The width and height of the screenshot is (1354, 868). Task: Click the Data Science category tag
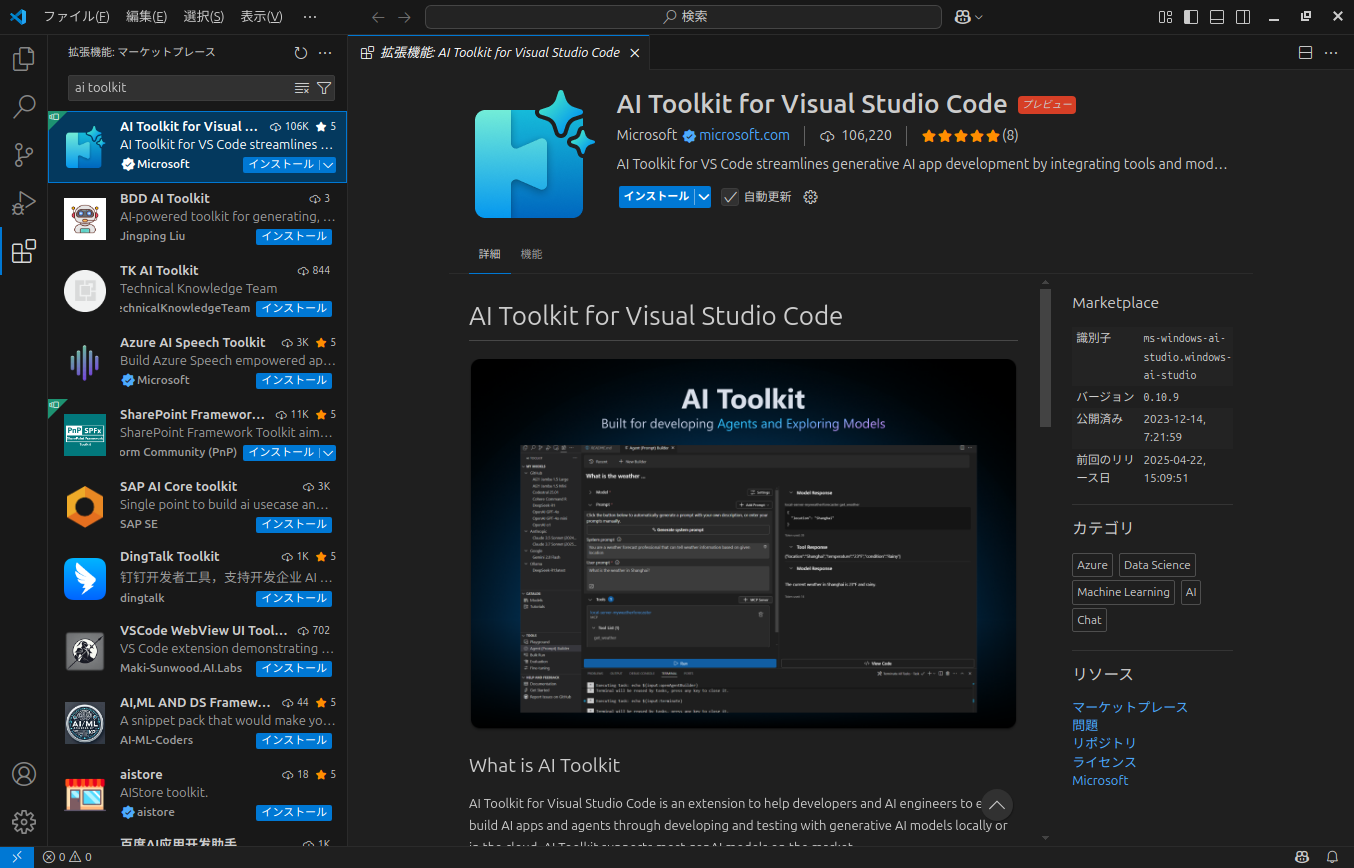[1157, 565]
